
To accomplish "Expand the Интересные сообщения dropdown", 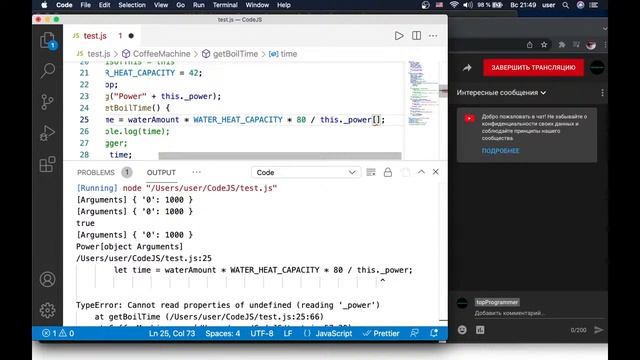I will point(501,93).
